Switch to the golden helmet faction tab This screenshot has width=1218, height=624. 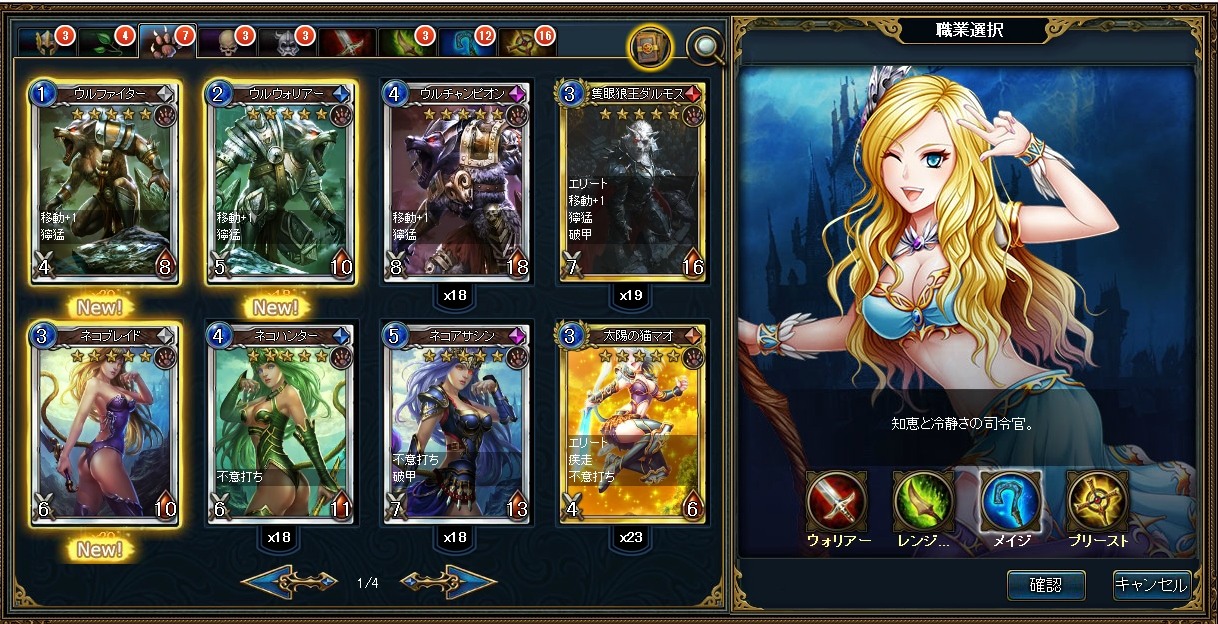pos(47,41)
